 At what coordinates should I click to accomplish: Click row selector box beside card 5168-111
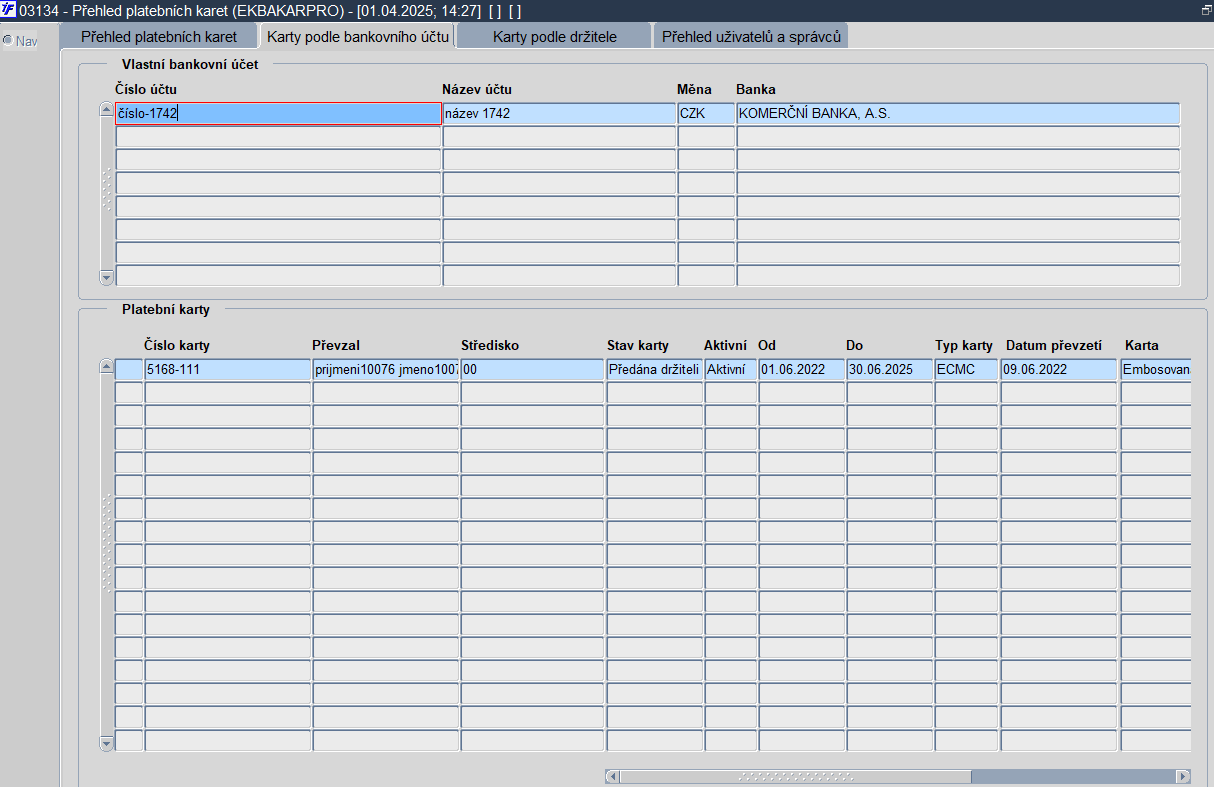(x=129, y=369)
